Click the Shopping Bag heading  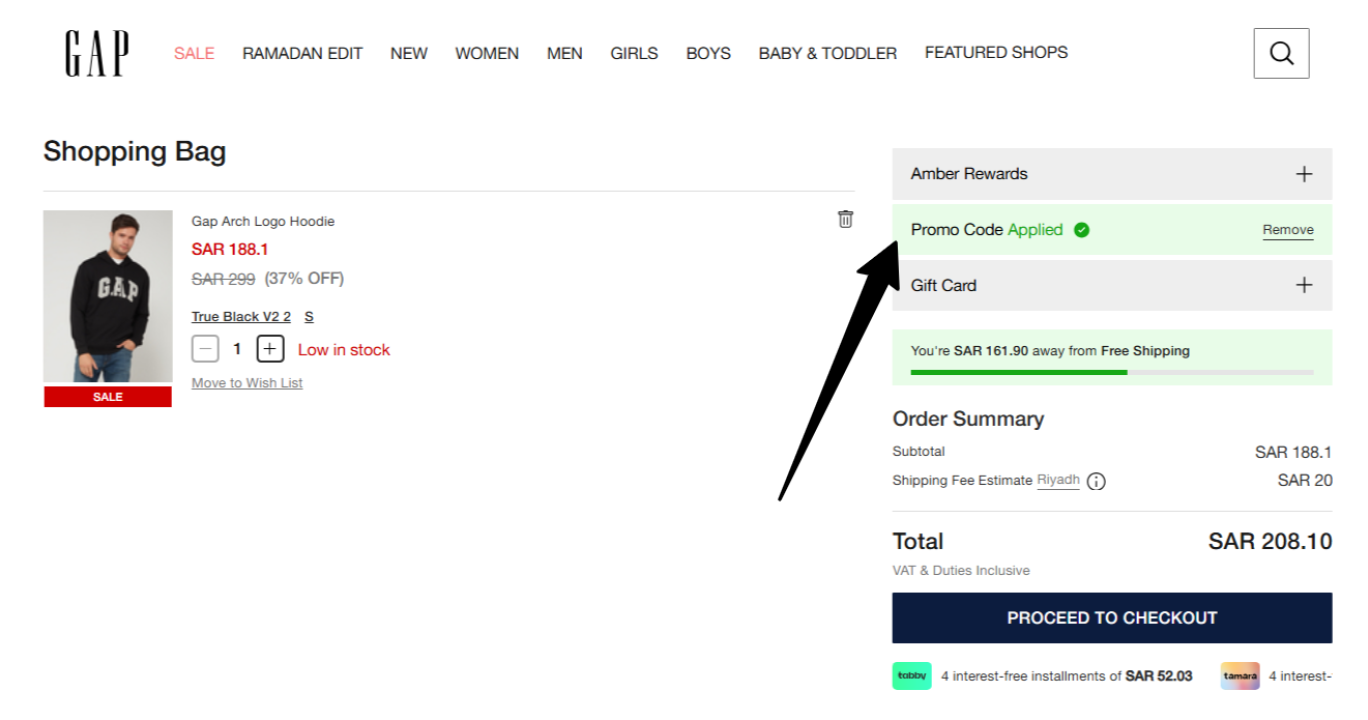click(135, 152)
